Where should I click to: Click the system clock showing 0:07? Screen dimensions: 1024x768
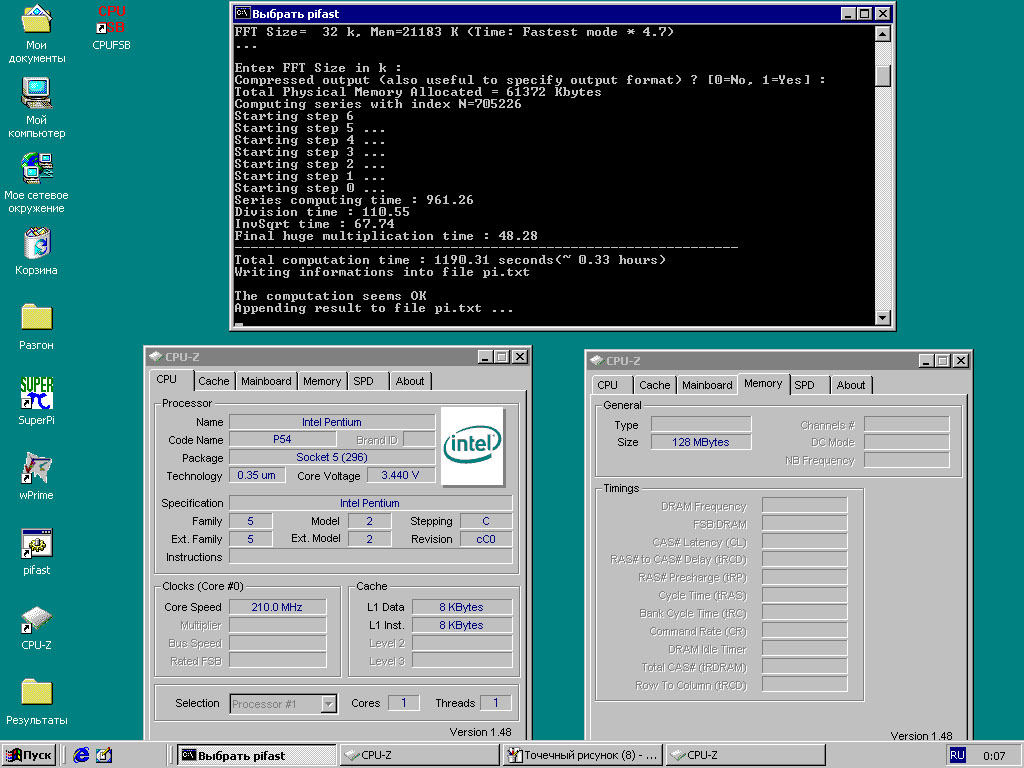point(994,756)
